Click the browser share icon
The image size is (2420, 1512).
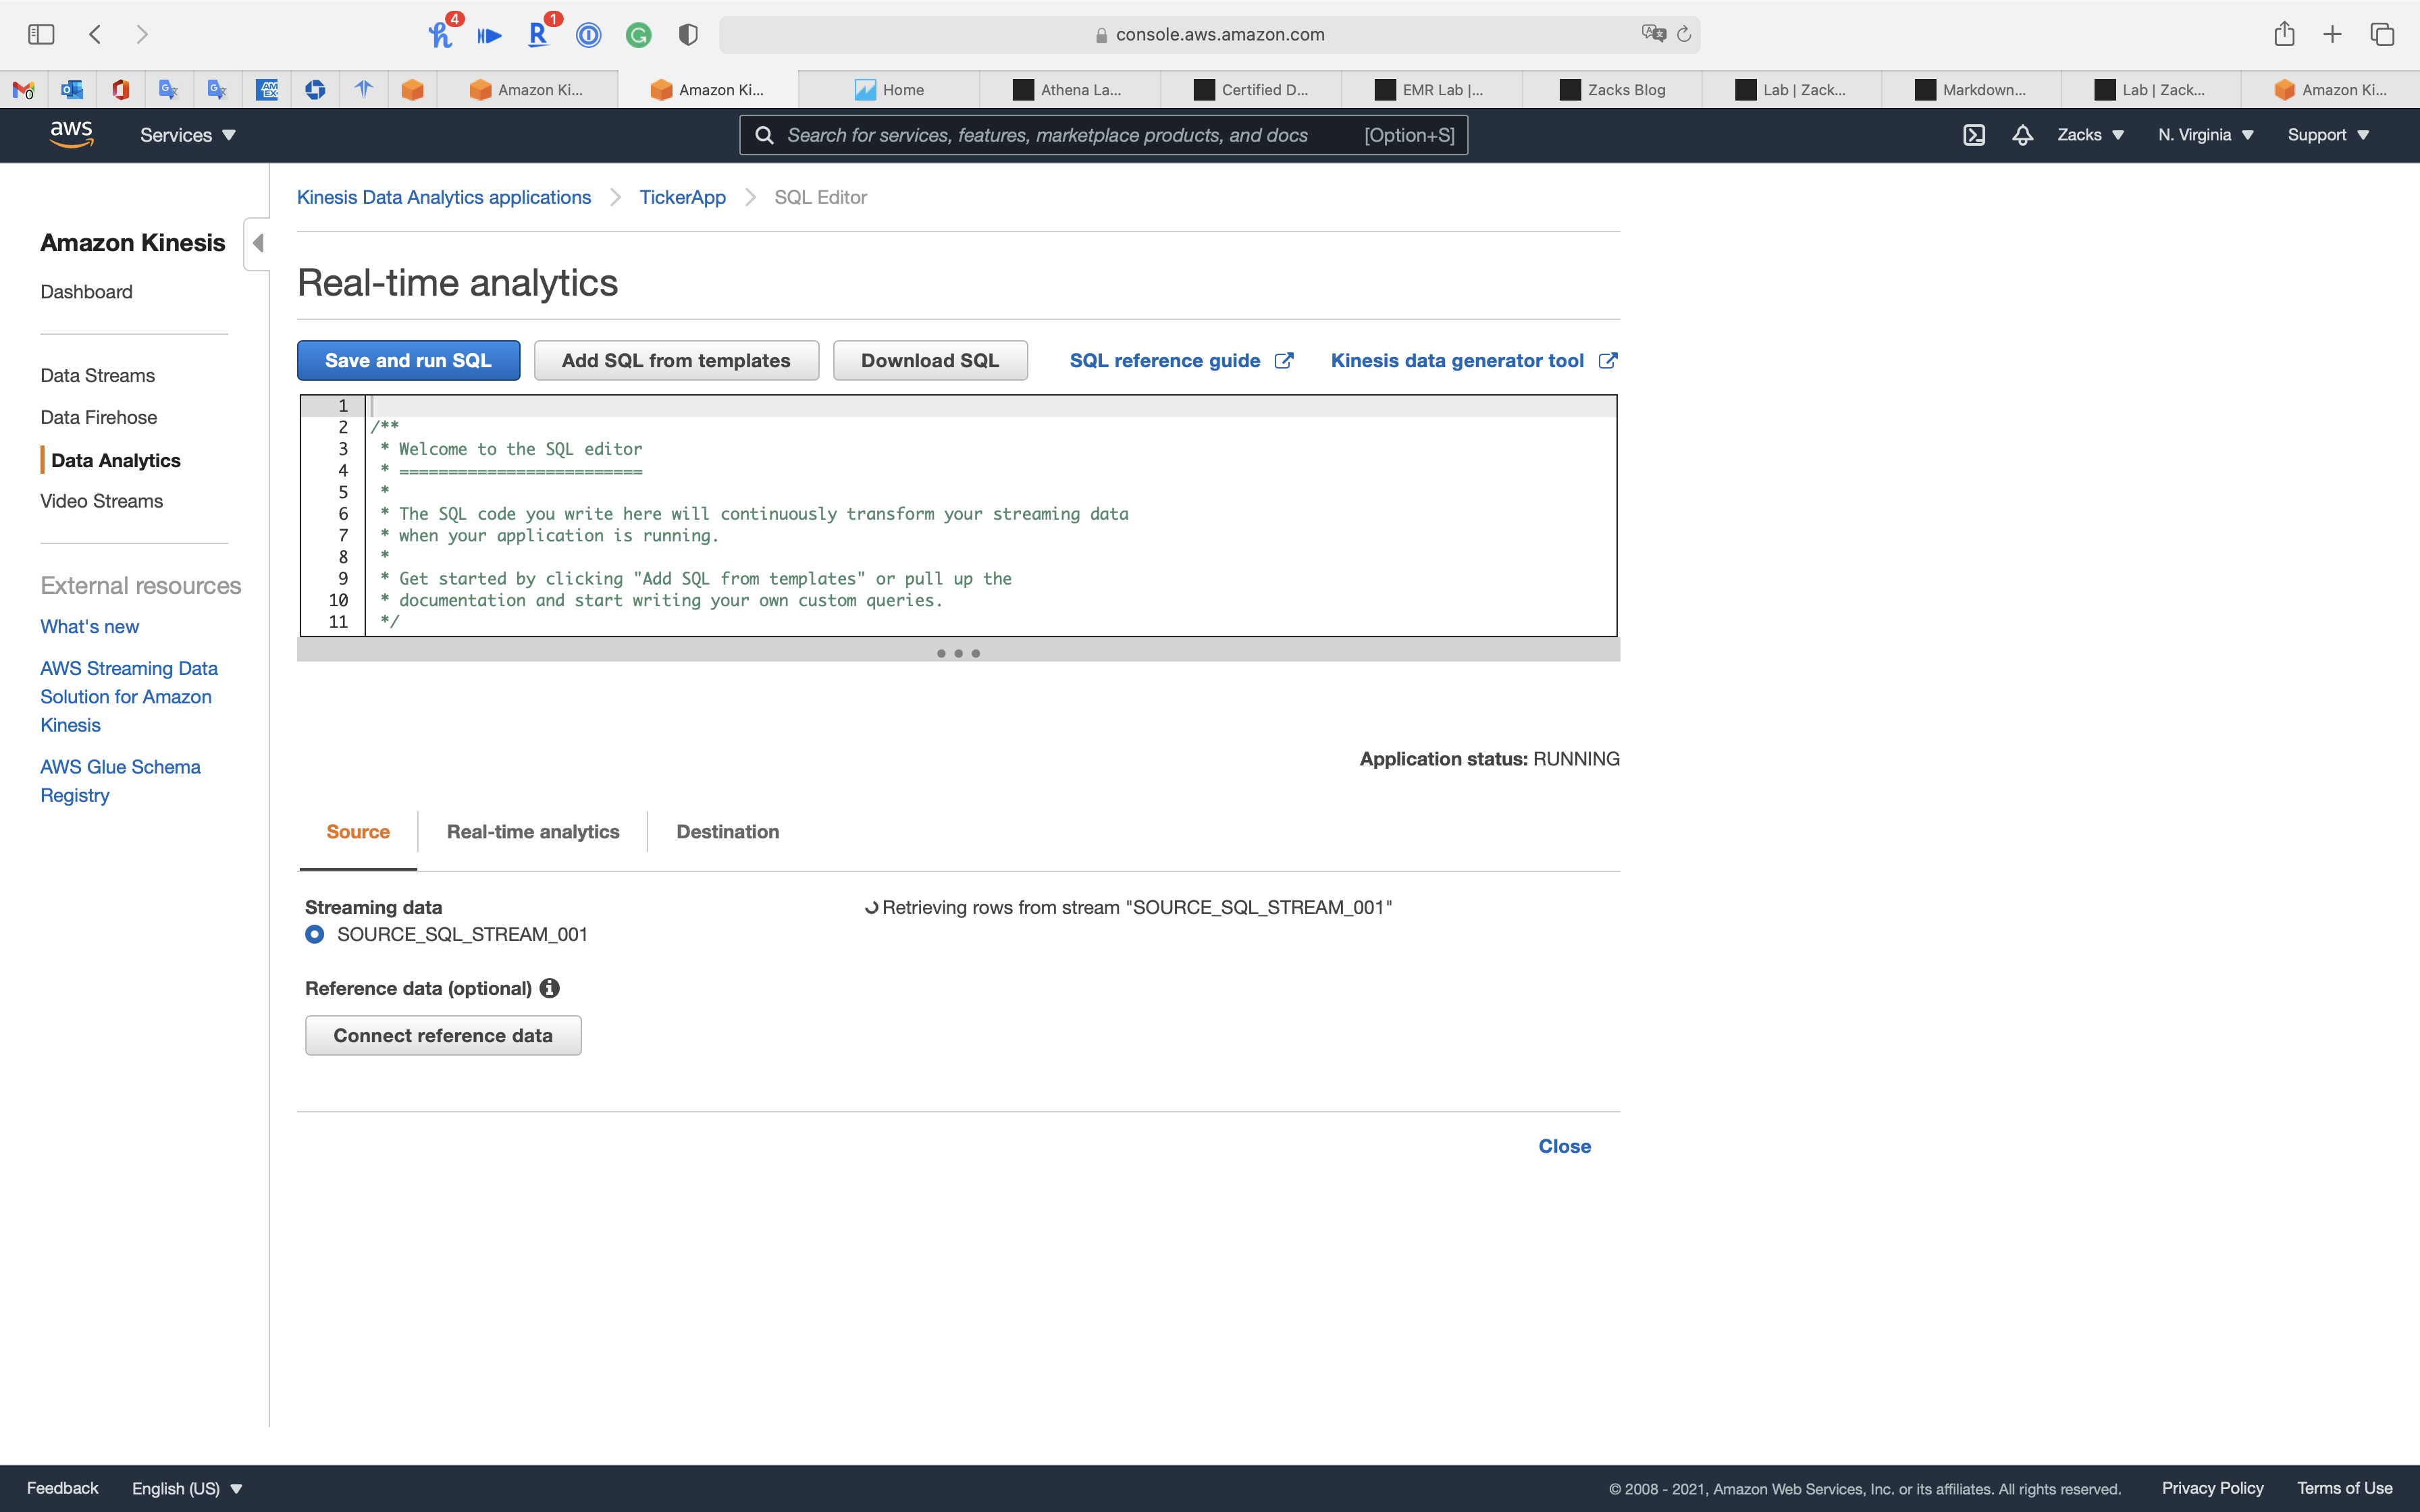point(2283,34)
